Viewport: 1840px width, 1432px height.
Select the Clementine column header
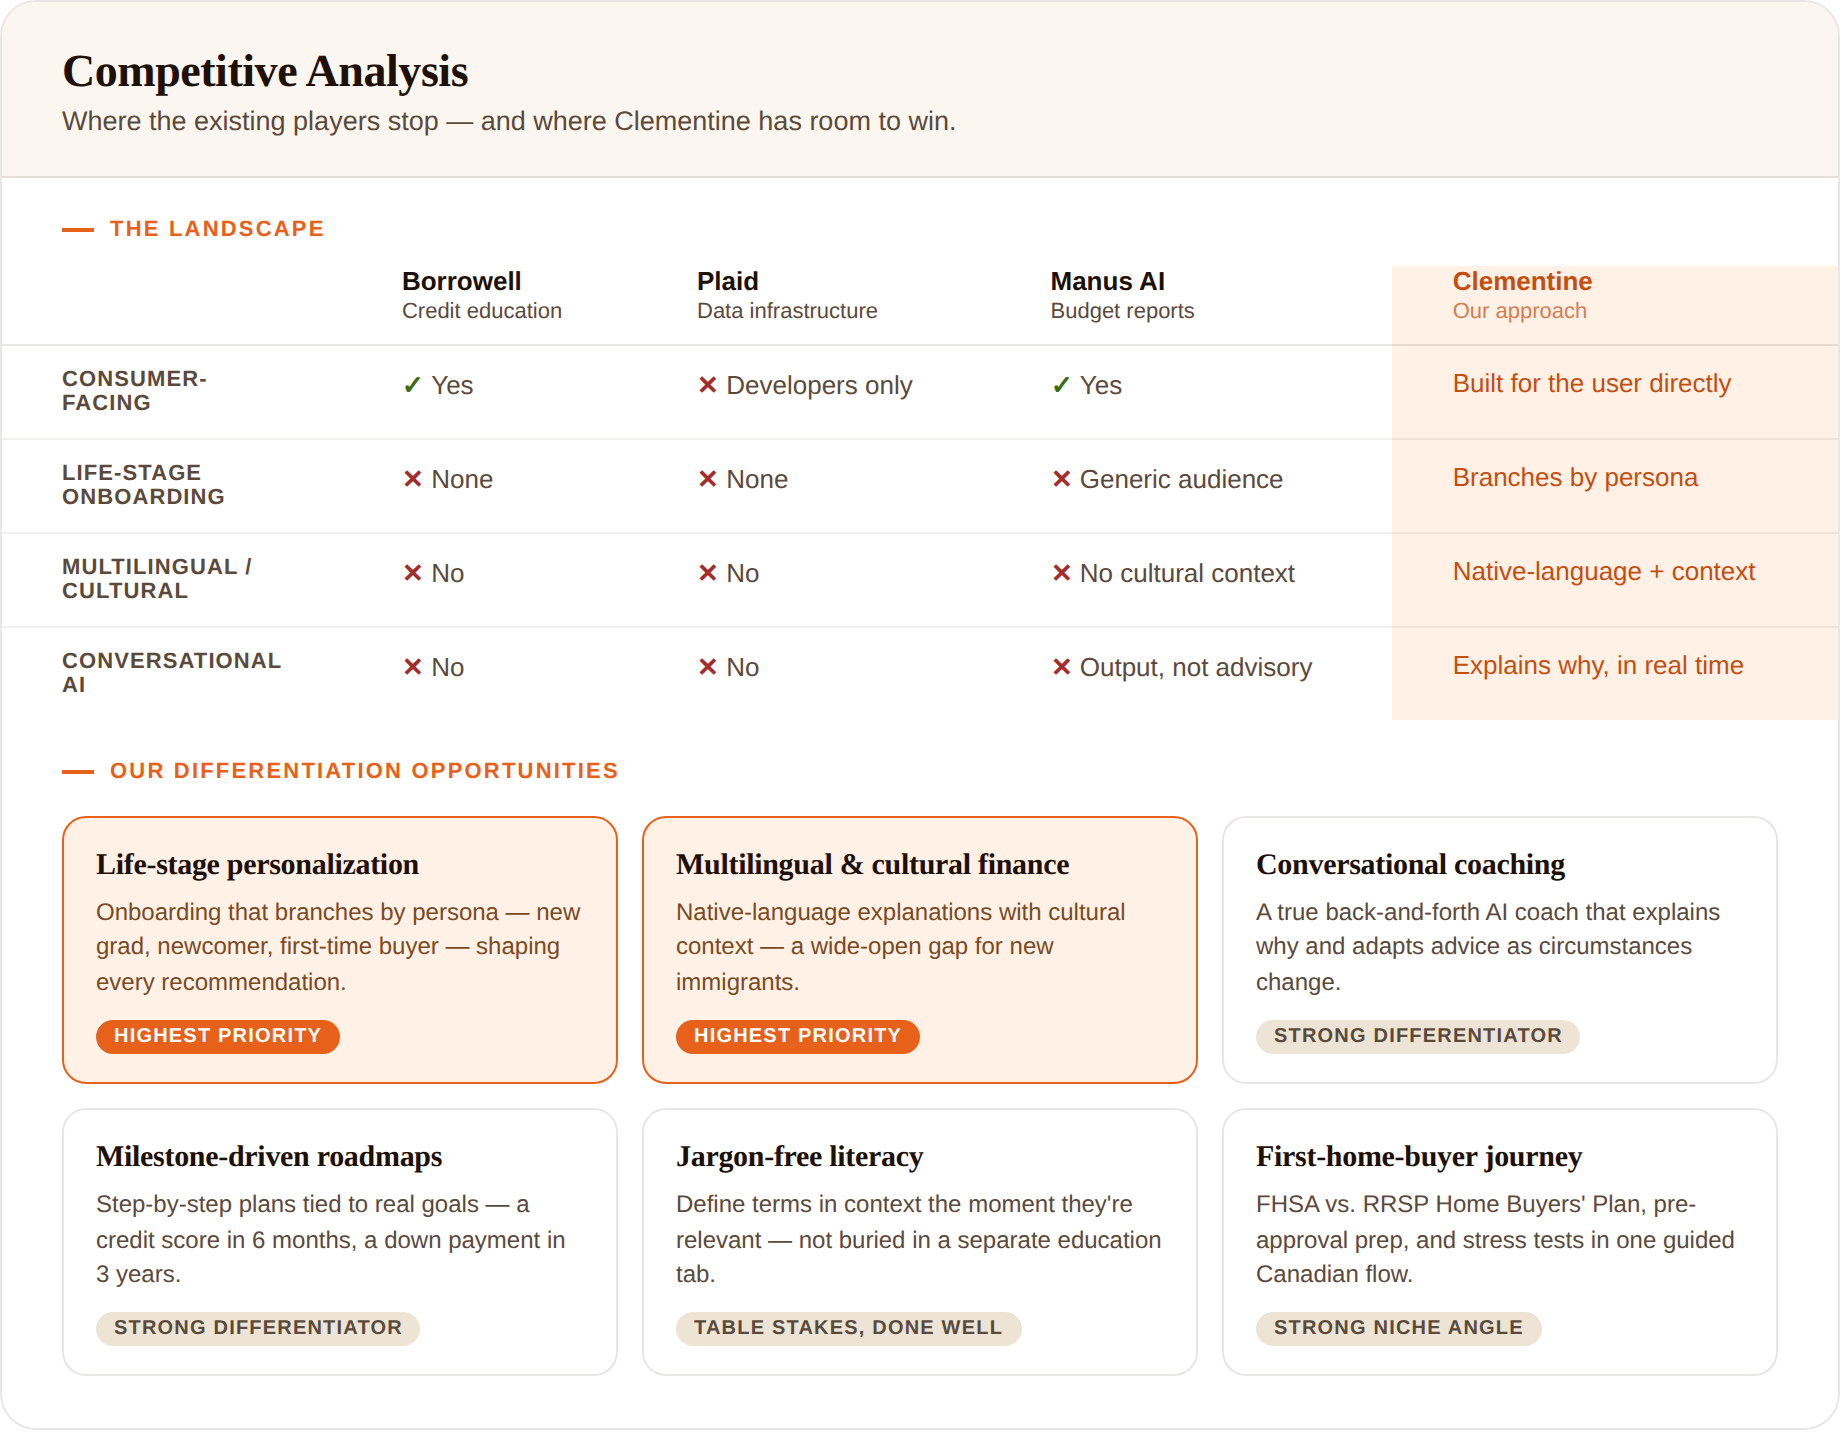point(1522,295)
